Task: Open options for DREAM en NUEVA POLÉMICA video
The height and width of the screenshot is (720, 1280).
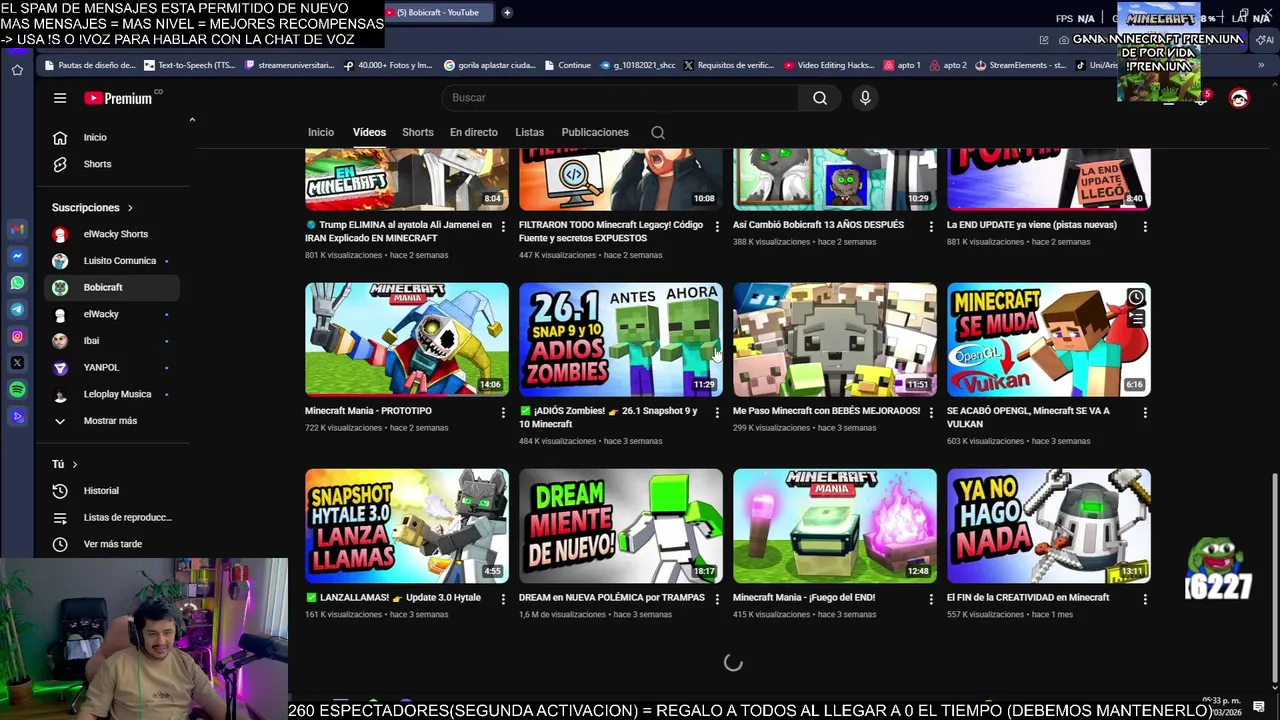Action: click(717, 599)
